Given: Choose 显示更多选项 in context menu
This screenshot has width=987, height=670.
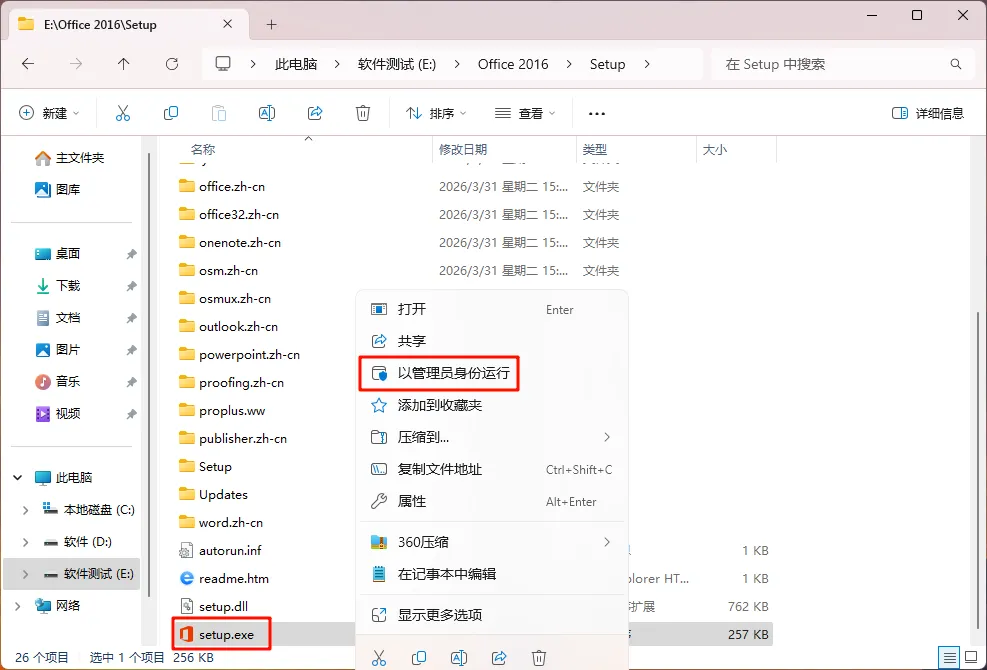Looking at the screenshot, I should 492,615.
